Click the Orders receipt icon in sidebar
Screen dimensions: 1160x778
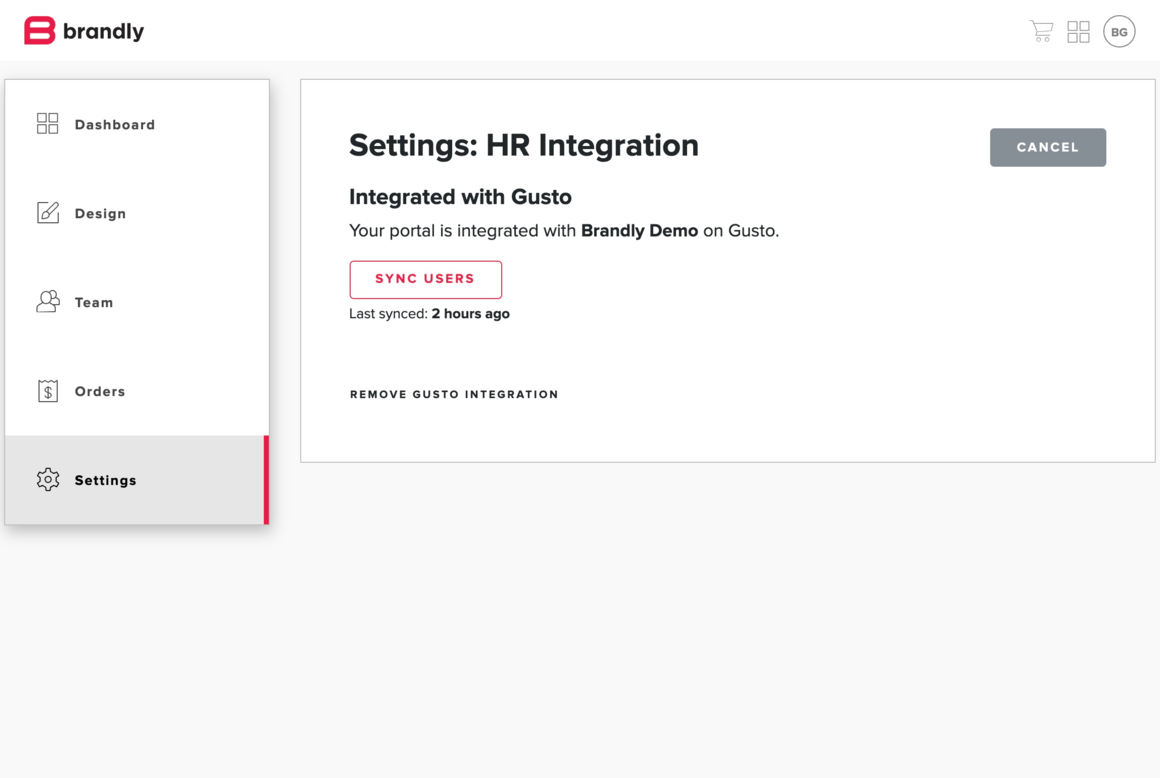[x=47, y=390]
